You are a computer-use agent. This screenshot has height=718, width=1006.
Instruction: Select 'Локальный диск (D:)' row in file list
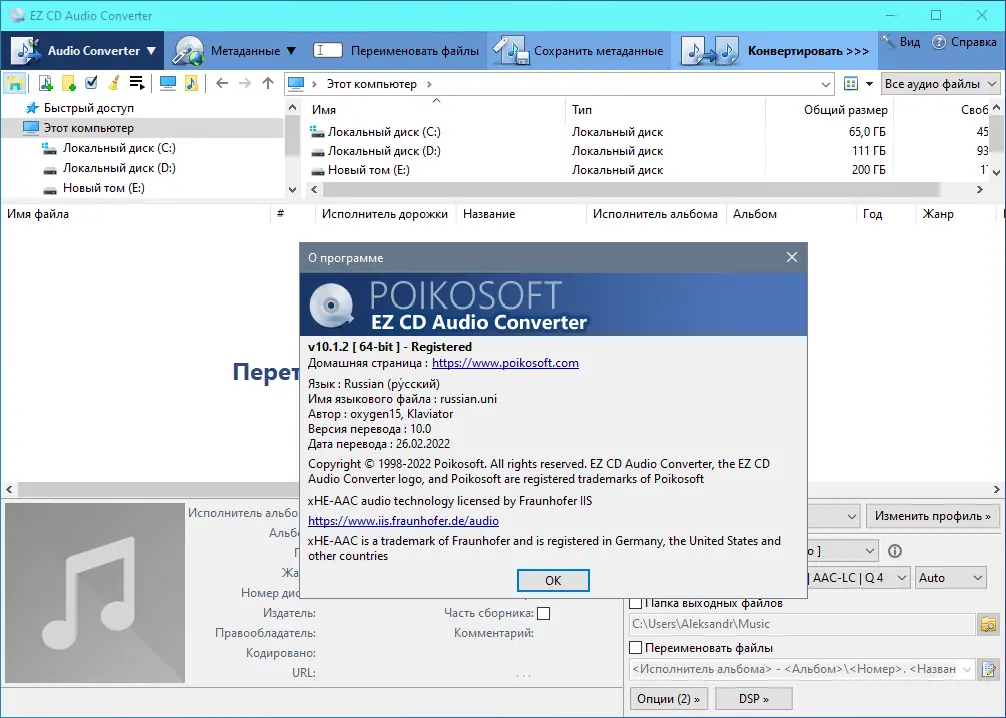coord(647,151)
